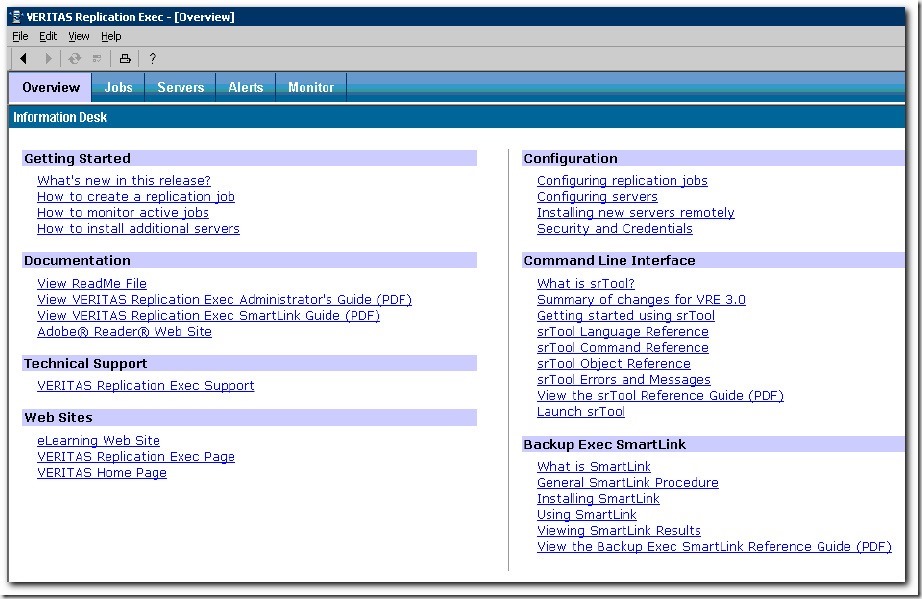Image resolution: width=922 pixels, height=599 pixels.
Task: Click the VERITAS application icon in title bar
Action: 17,17
